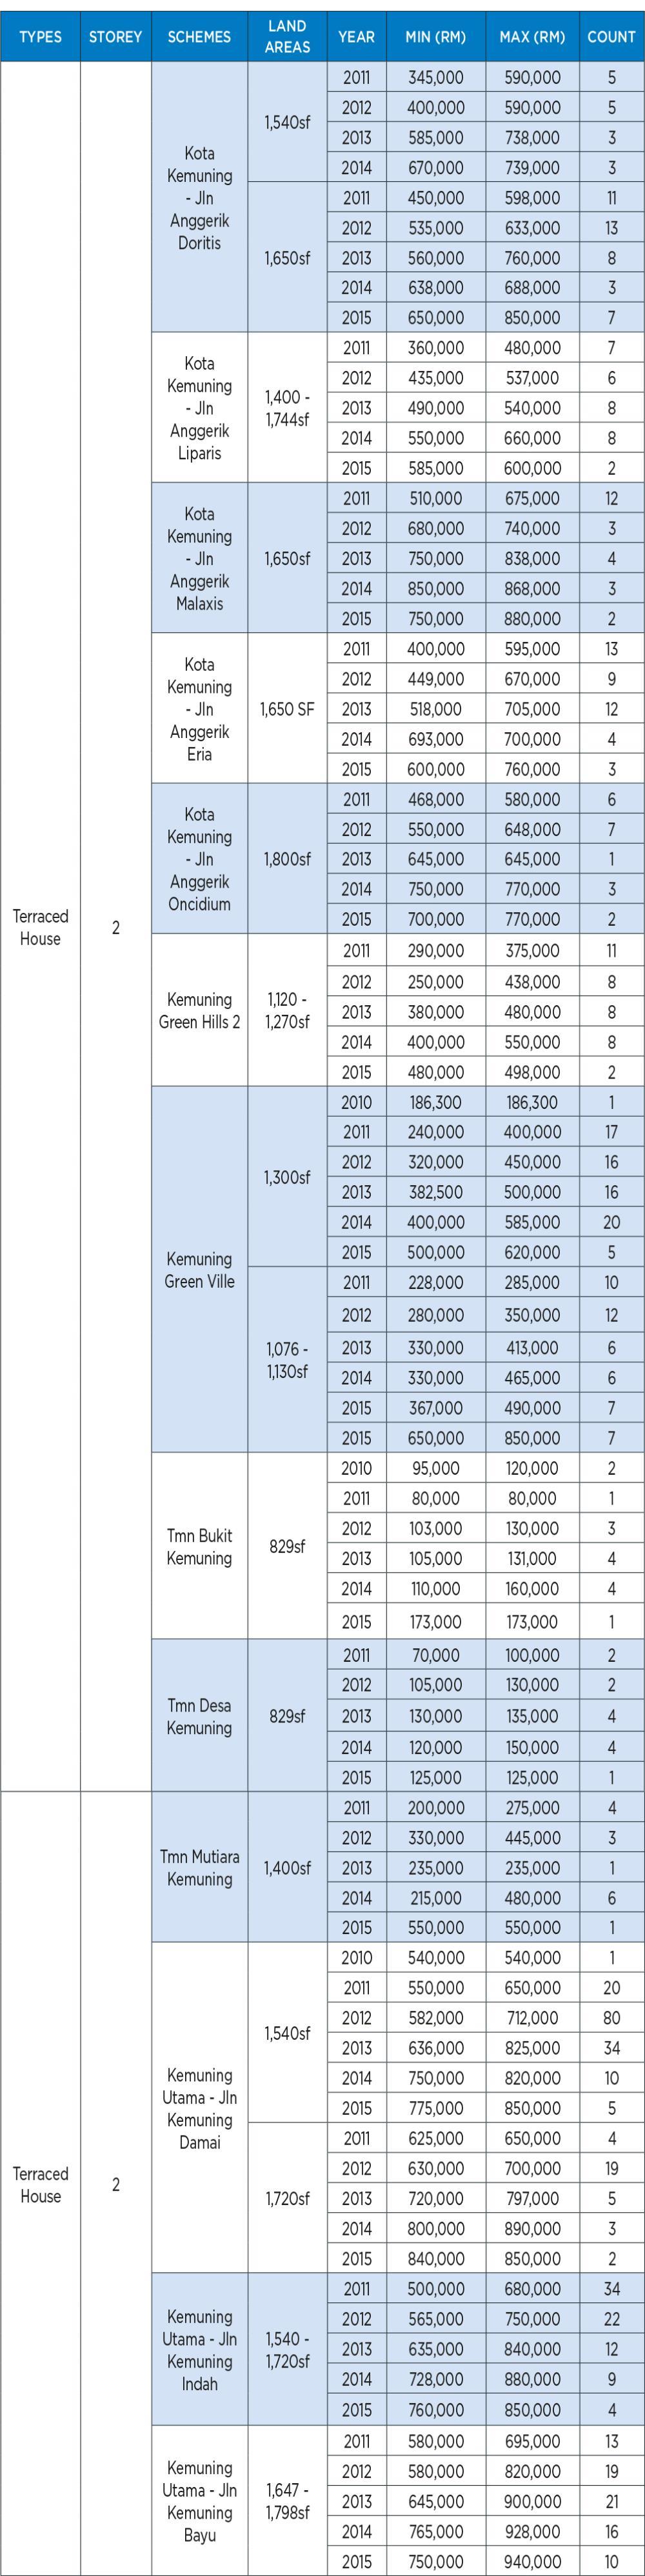Select the Kota Kemuning Jln Anggerik Liparis cell

[x=199, y=407]
